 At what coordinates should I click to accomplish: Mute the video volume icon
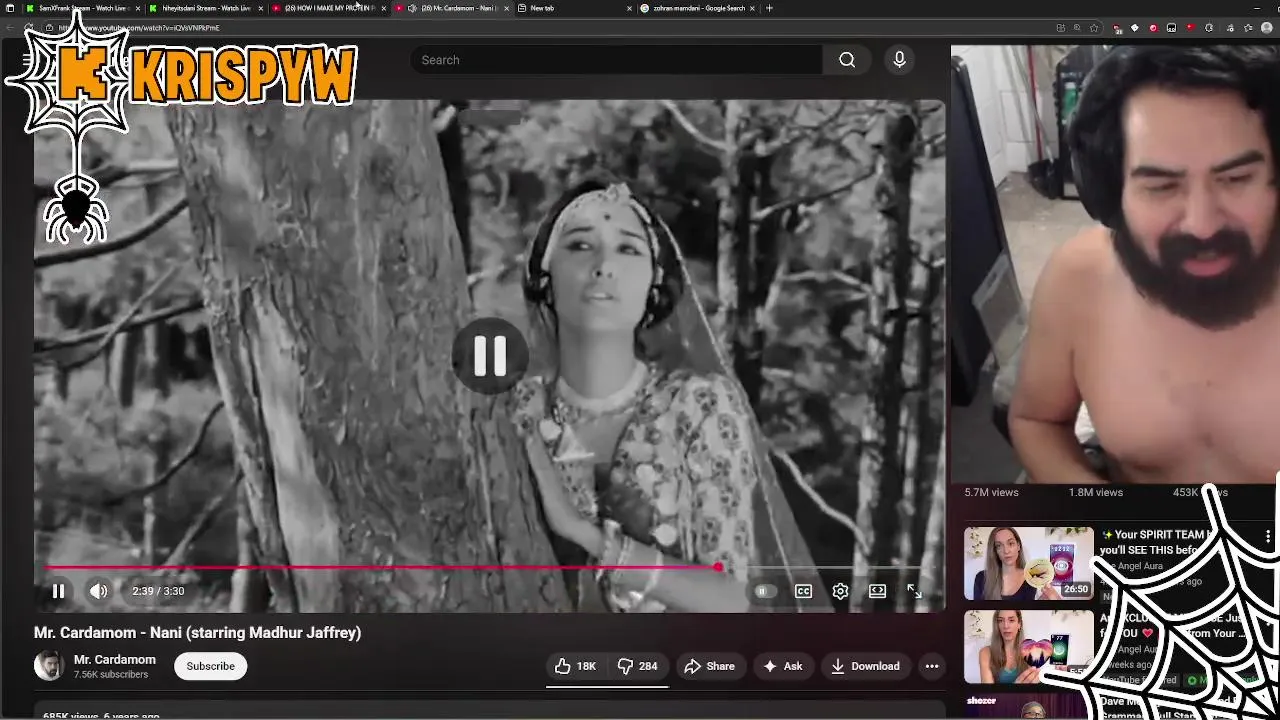click(98, 591)
